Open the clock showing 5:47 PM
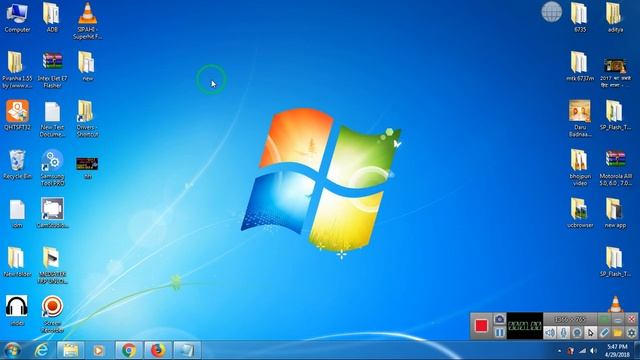The width and height of the screenshot is (640, 360). [617, 351]
